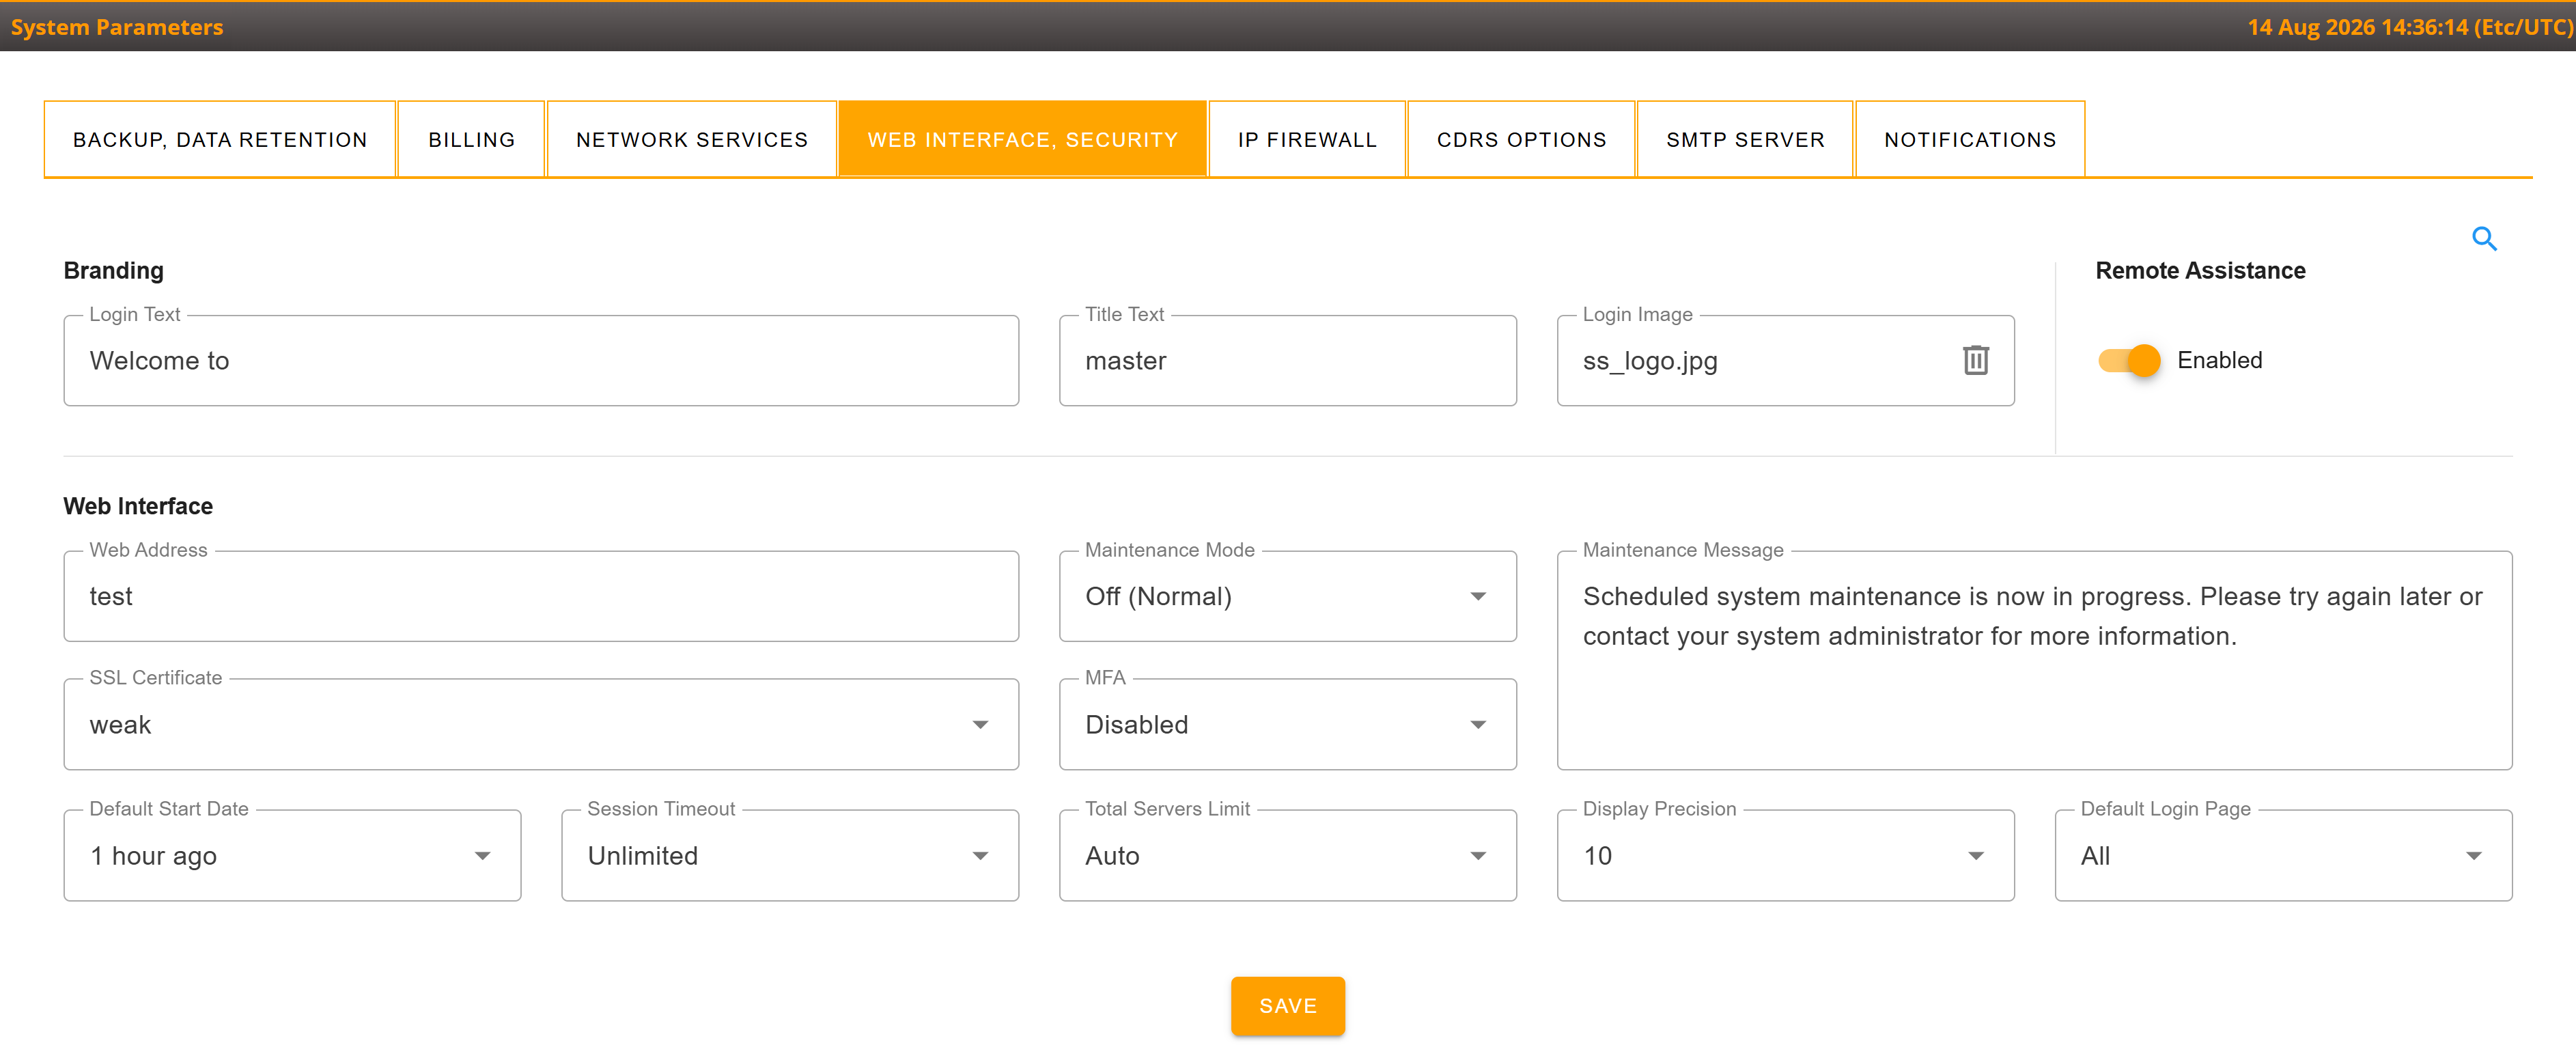
Task: Click into the Web Address field
Action: 541,596
